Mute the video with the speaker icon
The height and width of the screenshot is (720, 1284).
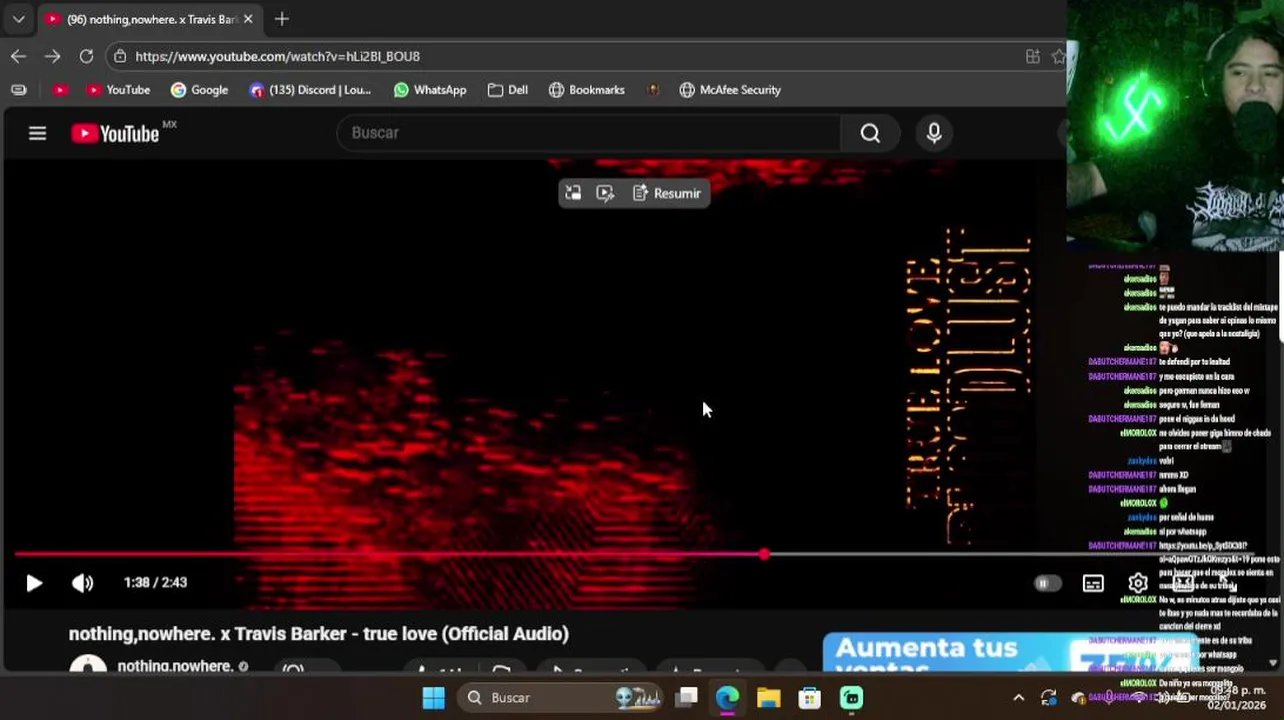[82, 583]
